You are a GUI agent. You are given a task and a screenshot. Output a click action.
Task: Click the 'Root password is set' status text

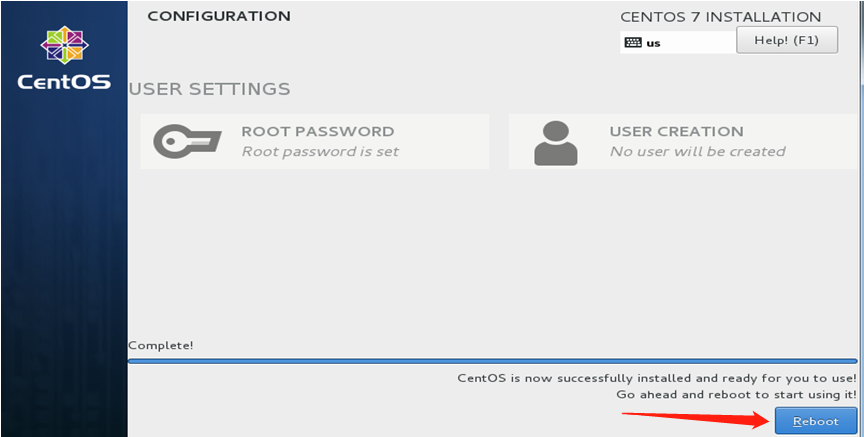click(x=320, y=152)
